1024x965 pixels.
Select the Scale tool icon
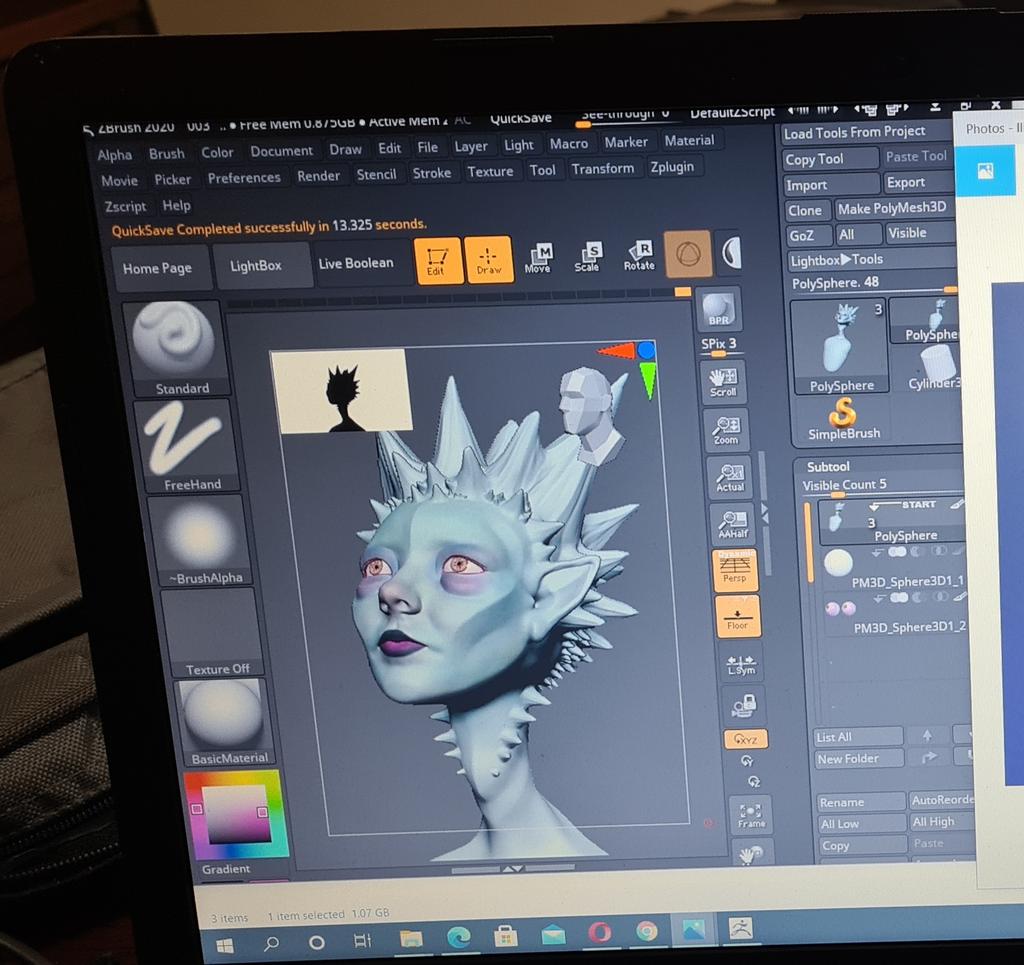click(x=588, y=257)
